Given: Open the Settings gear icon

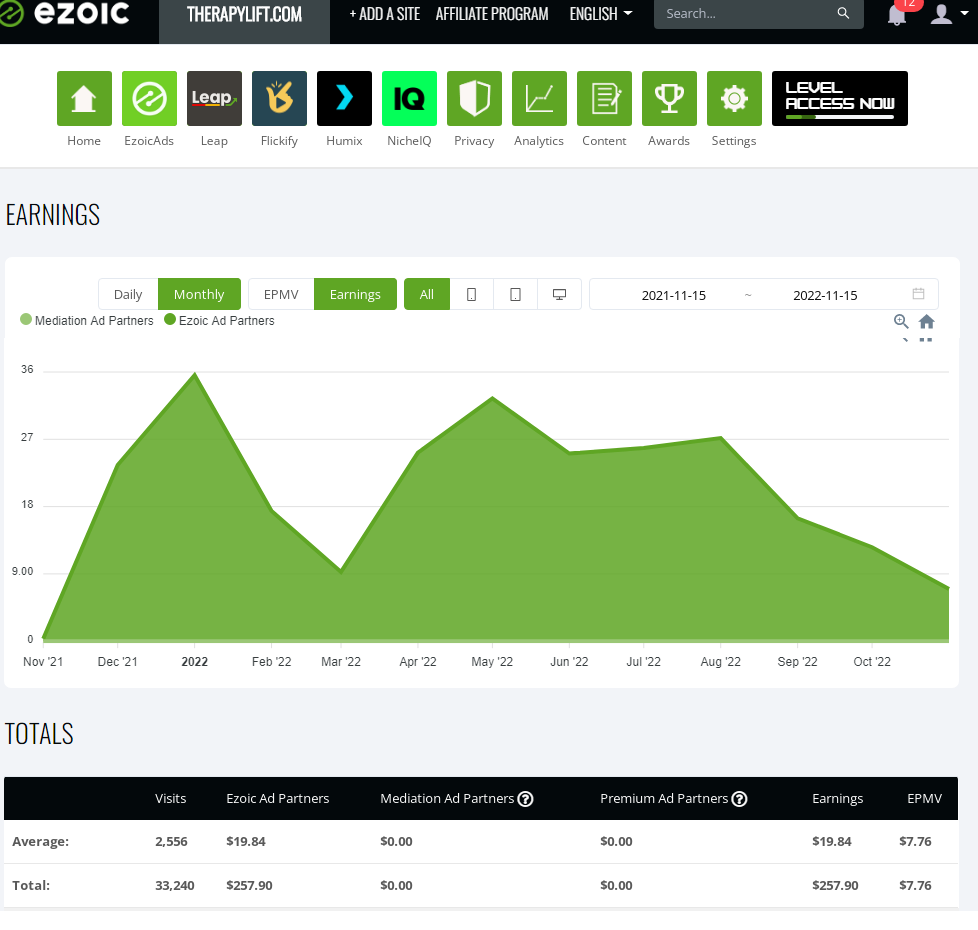Looking at the screenshot, I should 734,99.
